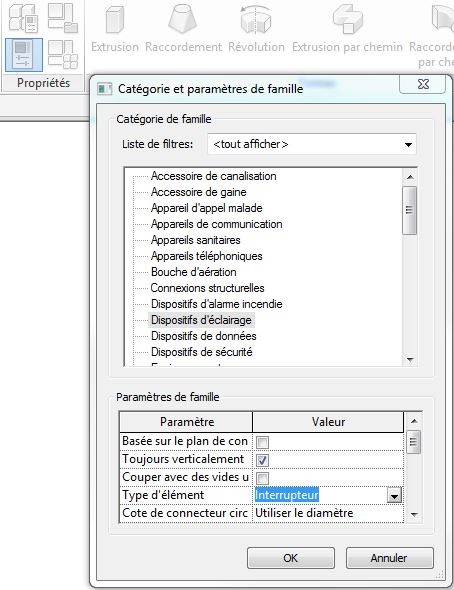454x590 pixels.
Task: Click the family types icon in Propriétés panel
Action: coord(62,55)
